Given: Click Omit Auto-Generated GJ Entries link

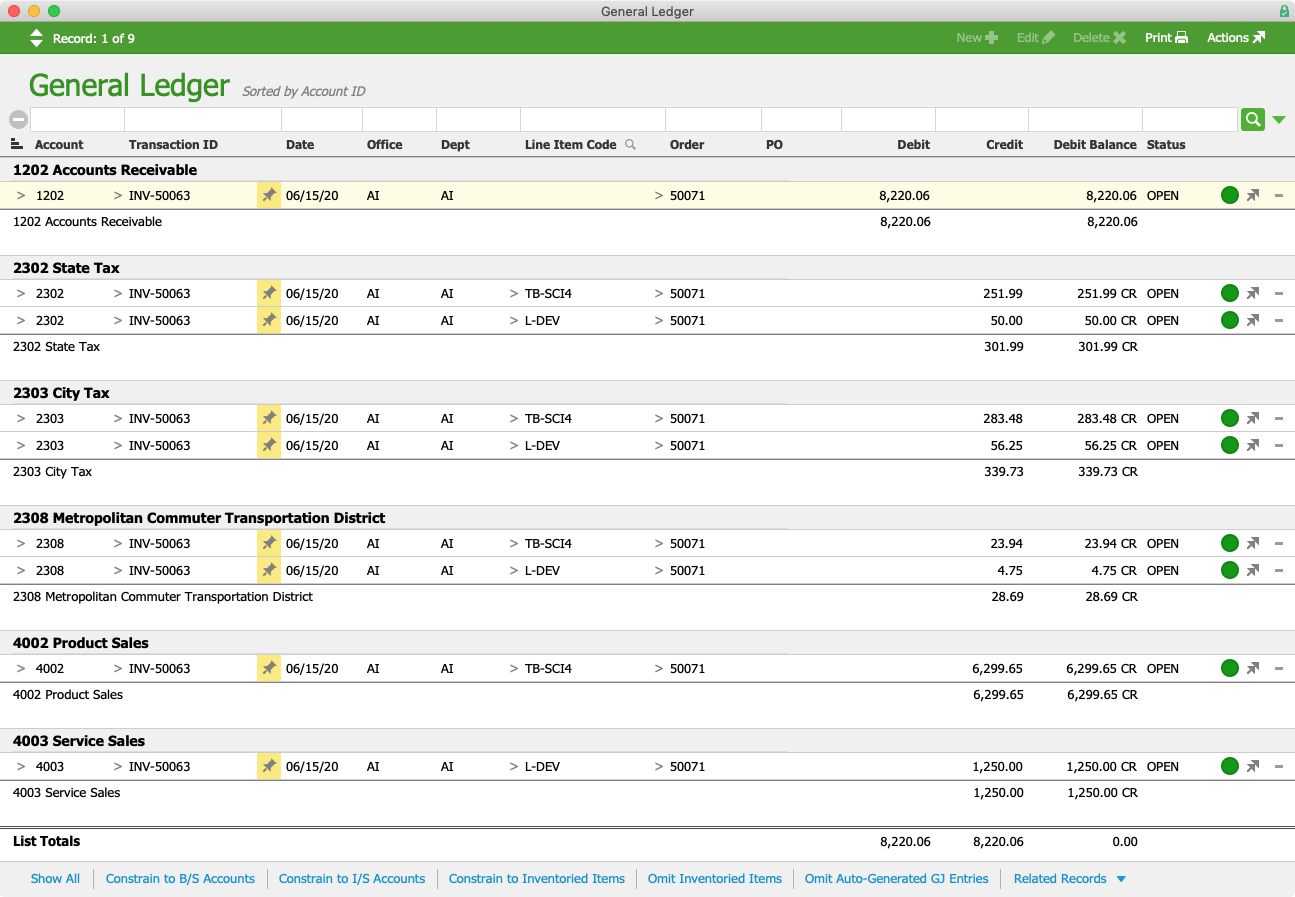Looking at the screenshot, I should coord(896,879).
